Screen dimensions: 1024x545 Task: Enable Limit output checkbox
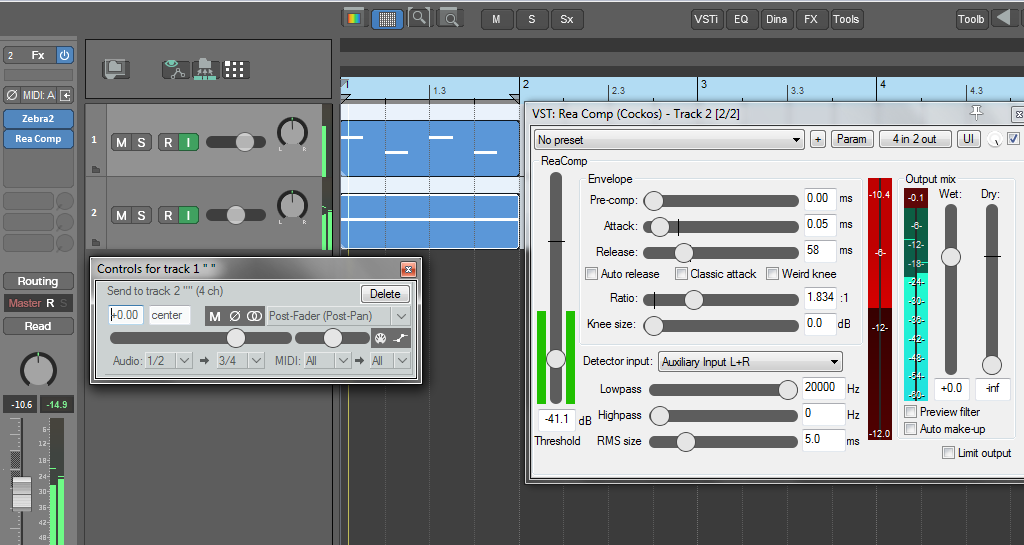click(x=948, y=452)
